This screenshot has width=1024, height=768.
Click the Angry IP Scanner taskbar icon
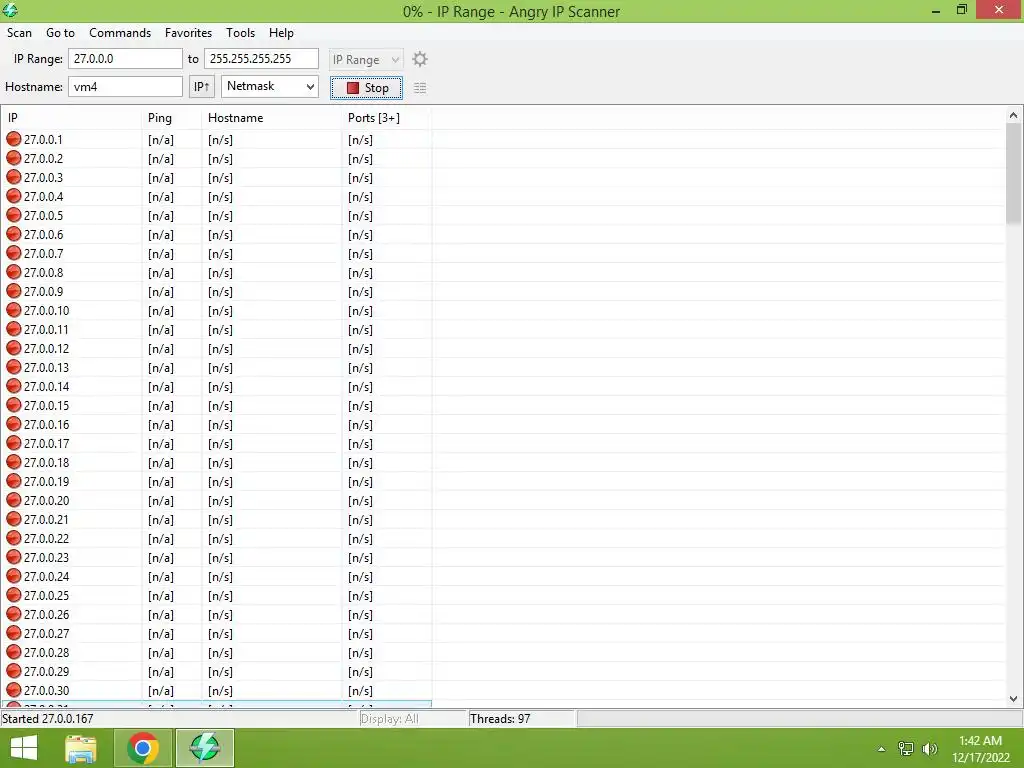[x=204, y=748]
